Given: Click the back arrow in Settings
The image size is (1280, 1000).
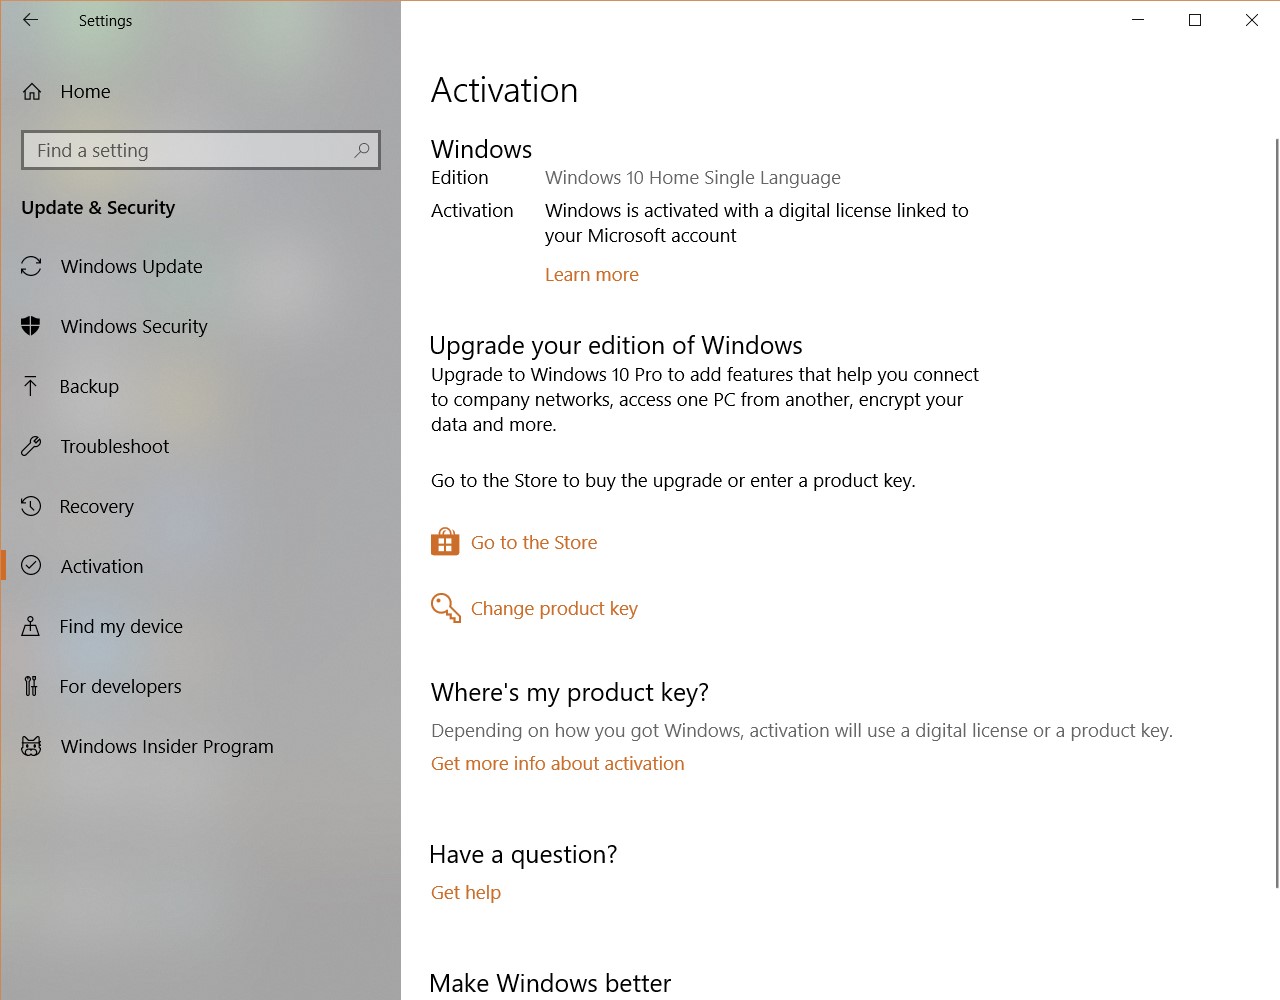Looking at the screenshot, I should click(x=30, y=20).
